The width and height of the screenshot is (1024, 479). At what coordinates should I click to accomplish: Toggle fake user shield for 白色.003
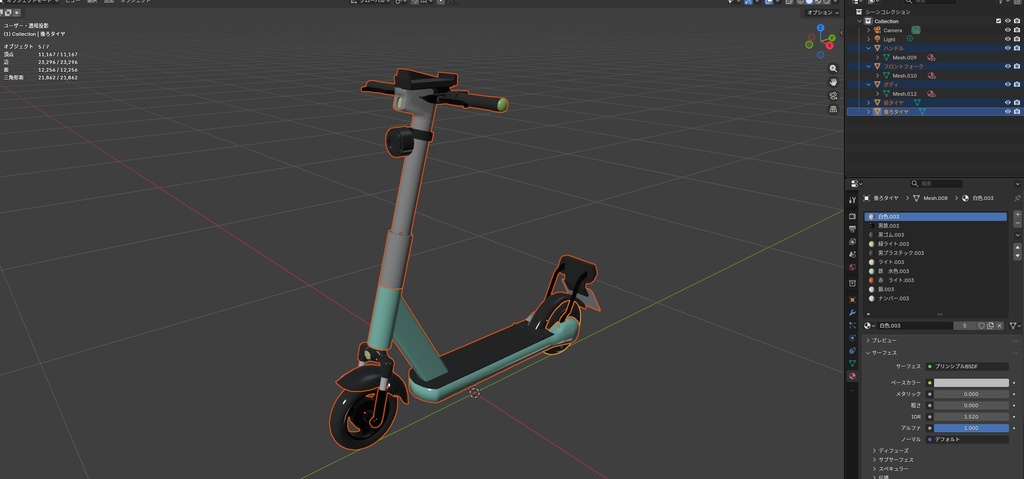tap(981, 325)
